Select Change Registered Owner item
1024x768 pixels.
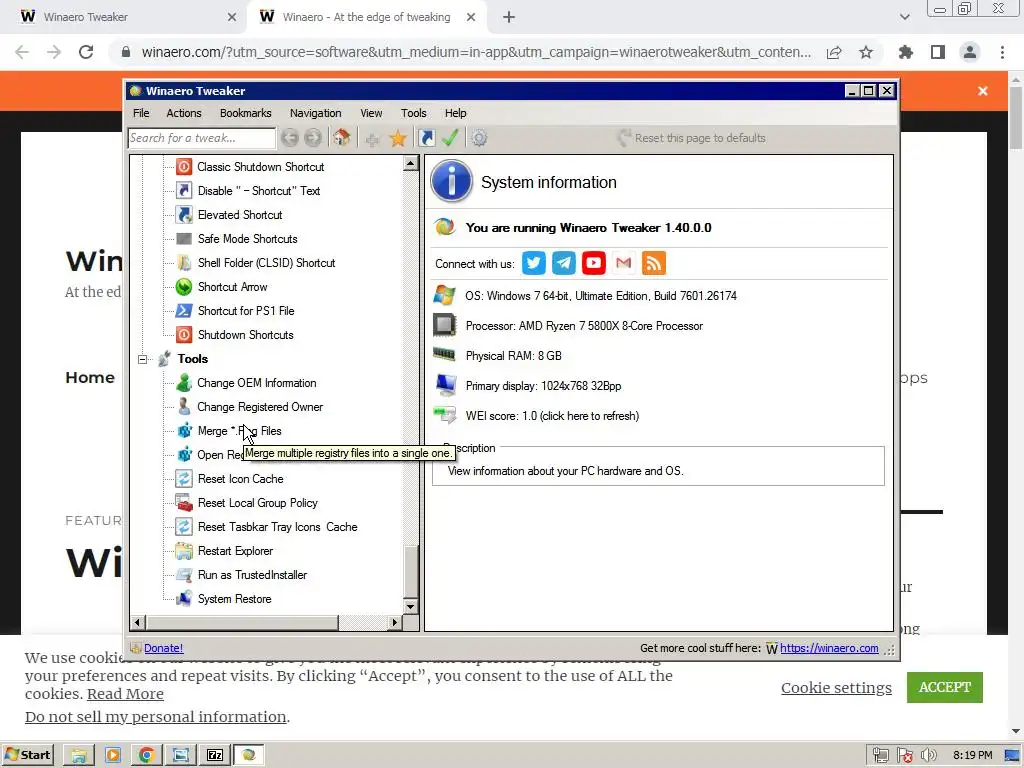[x=260, y=407]
